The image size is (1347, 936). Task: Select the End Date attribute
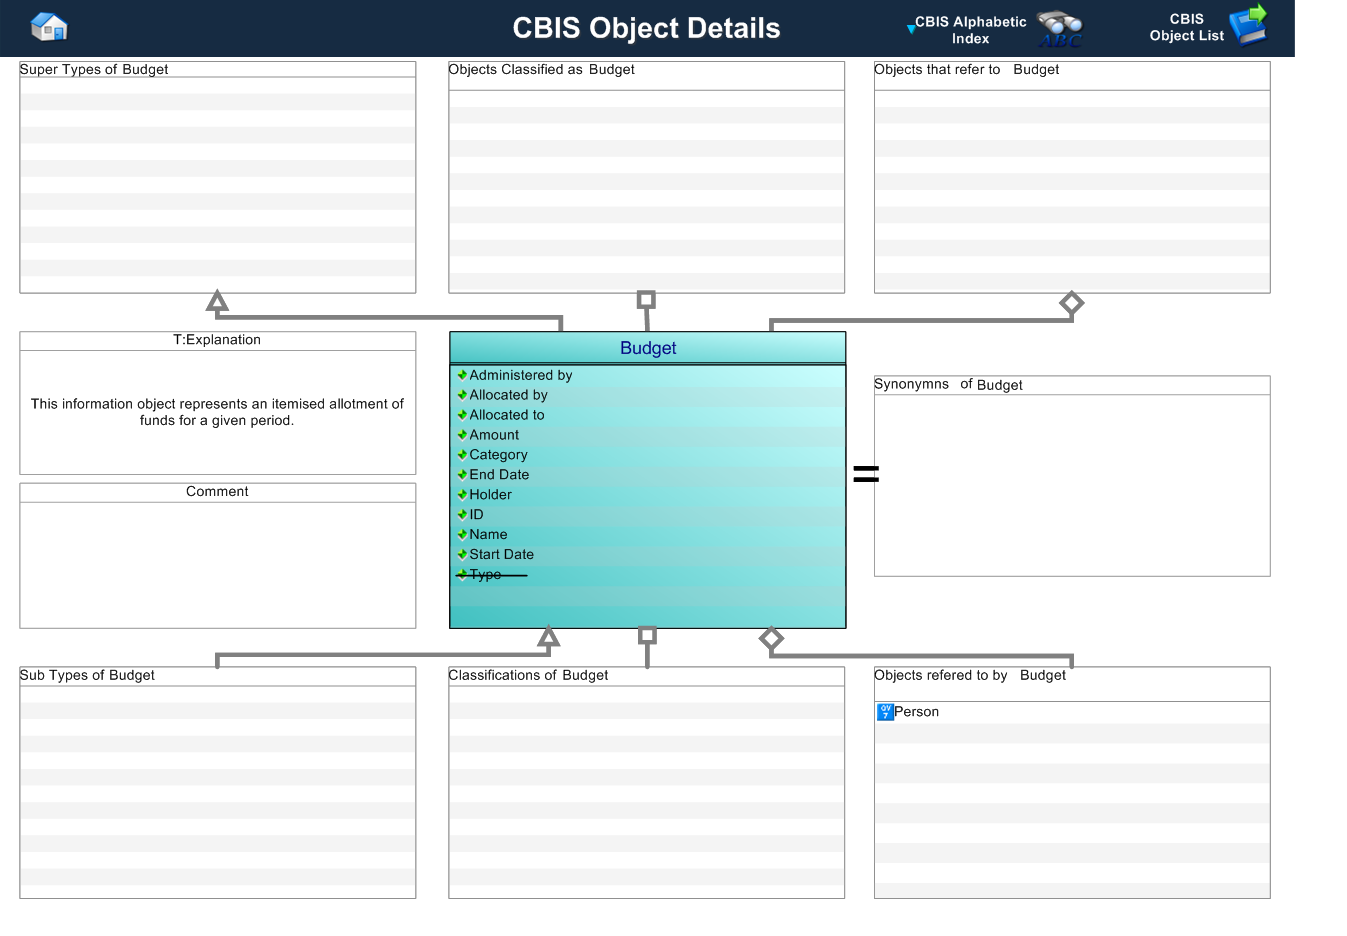pos(499,475)
